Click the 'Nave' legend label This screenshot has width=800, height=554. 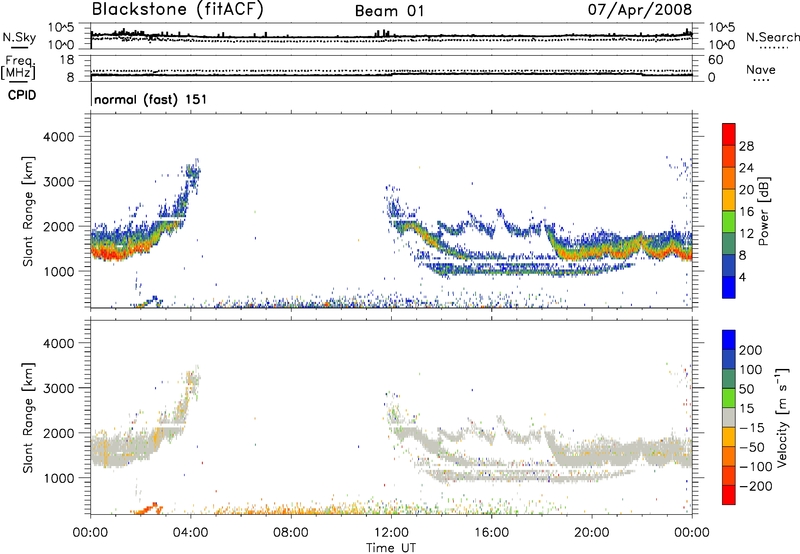click(761, 70)
